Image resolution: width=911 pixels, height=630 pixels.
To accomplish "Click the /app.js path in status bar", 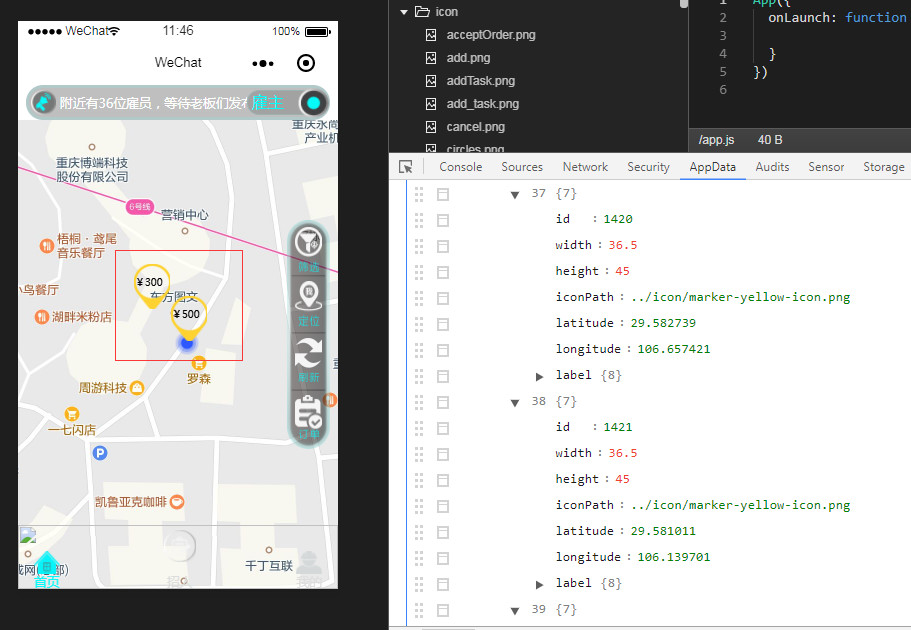I will (716, 140).
